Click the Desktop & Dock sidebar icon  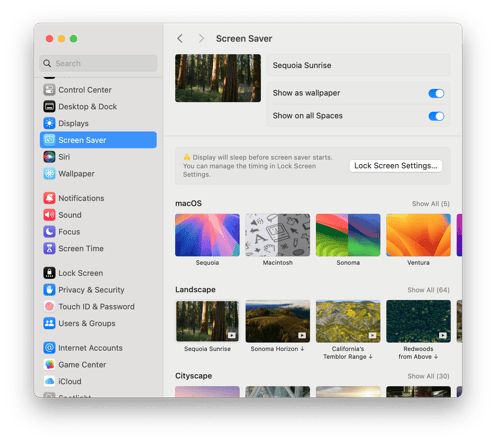(x=49, y=106)
